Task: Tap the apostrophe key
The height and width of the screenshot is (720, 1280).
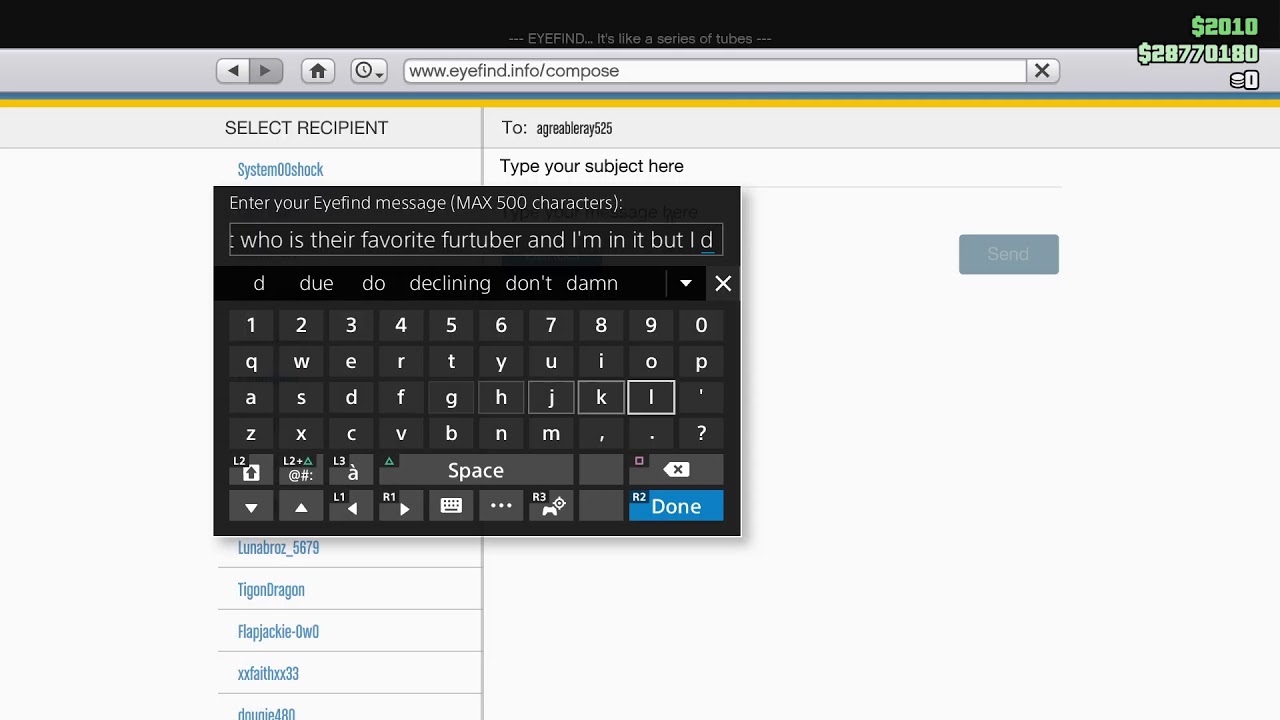Action: [701, 398]
